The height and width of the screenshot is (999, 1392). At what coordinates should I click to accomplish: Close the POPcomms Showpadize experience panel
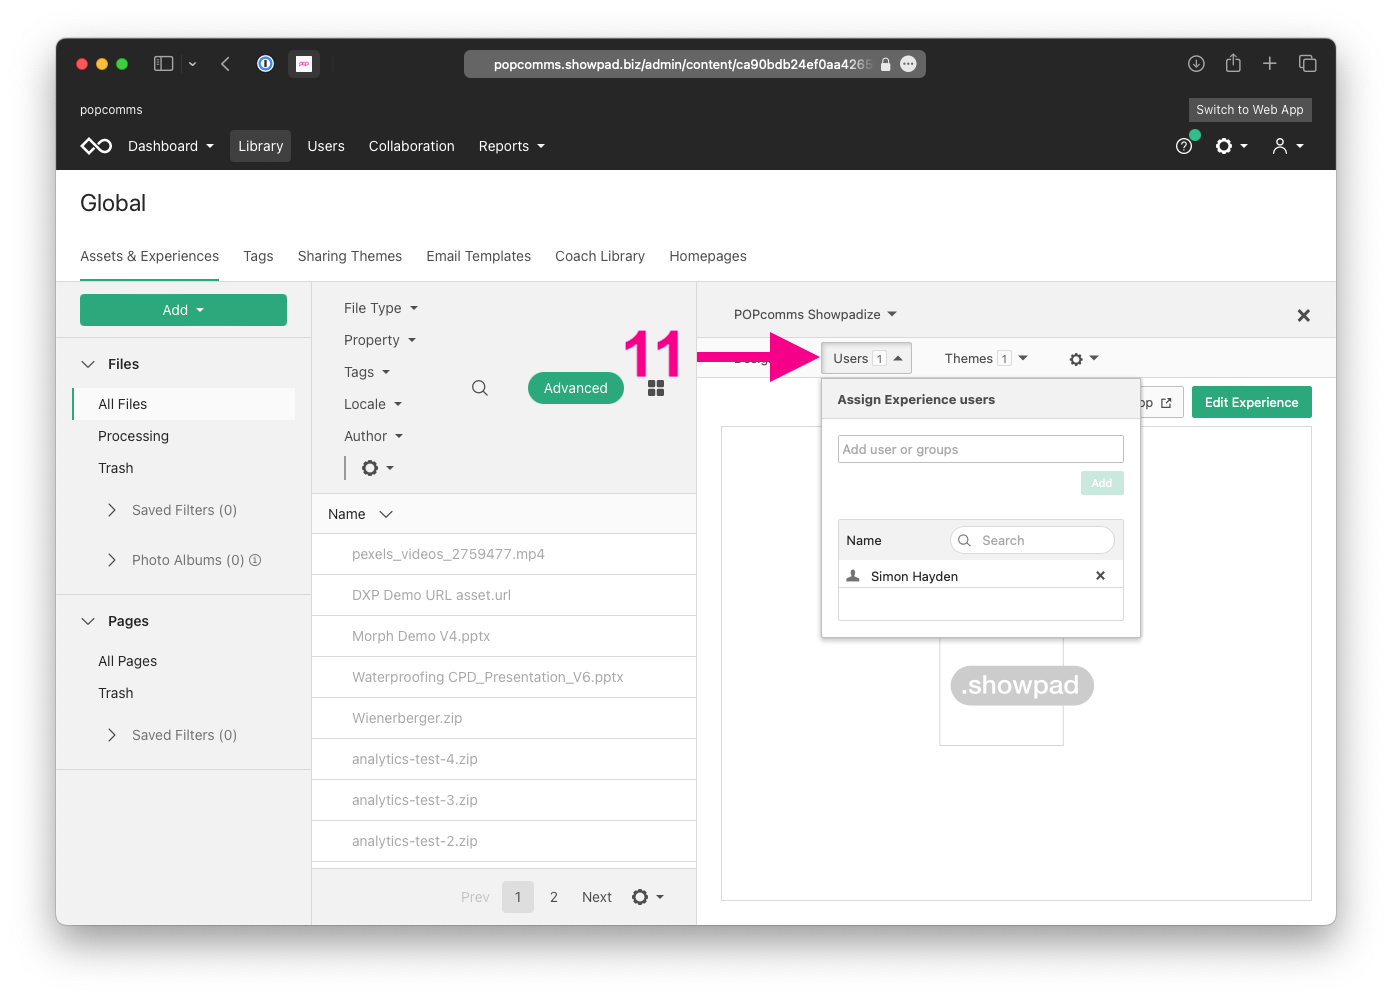point(1303,315)
